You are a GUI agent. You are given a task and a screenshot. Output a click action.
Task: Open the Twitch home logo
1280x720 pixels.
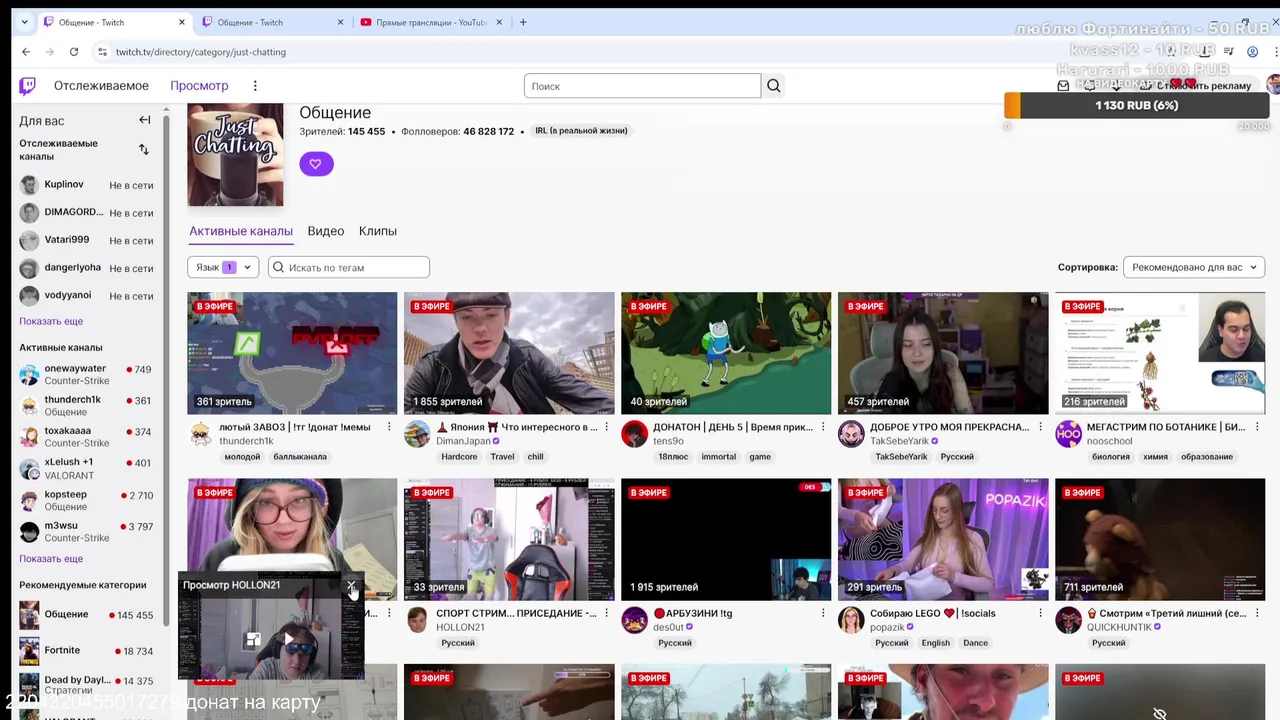pyautogui.click(x=27, y=86)
